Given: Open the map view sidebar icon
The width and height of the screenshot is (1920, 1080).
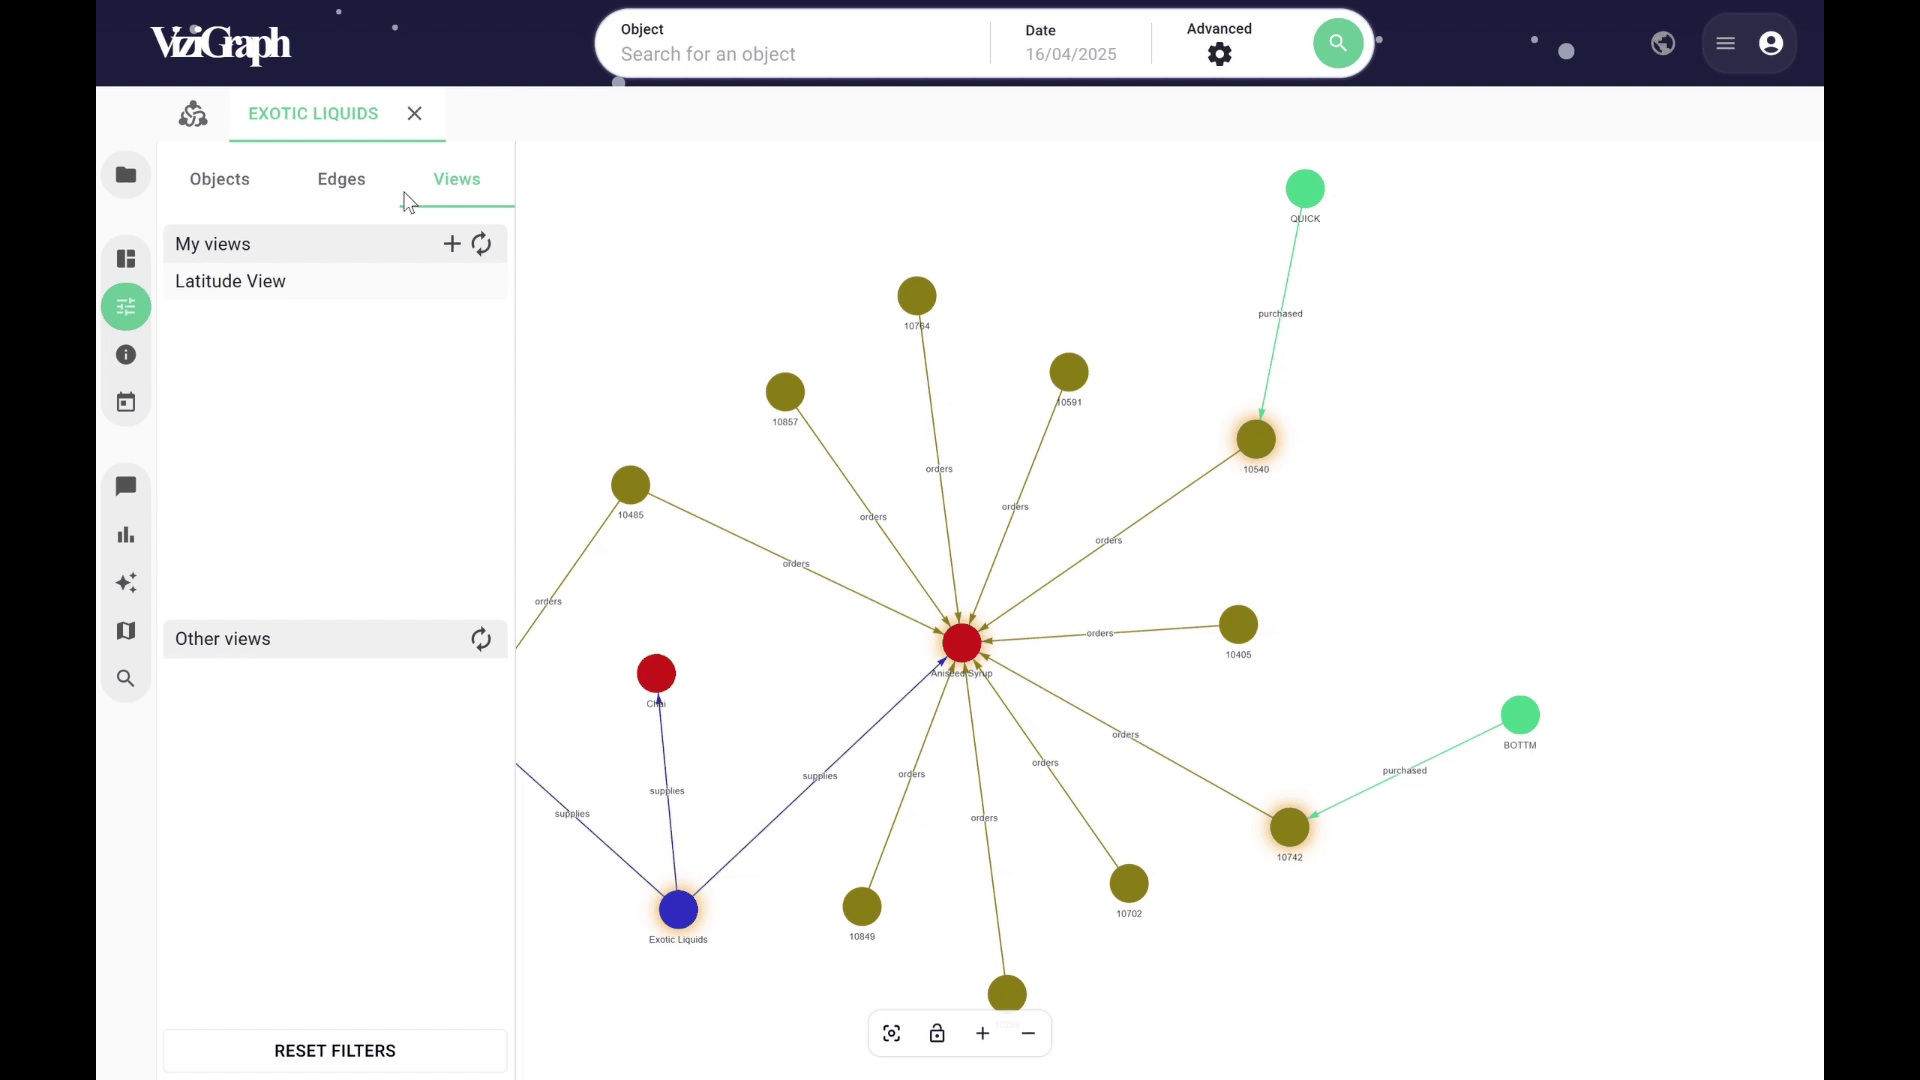Looking at the screenshot, I should coord(126,631).
